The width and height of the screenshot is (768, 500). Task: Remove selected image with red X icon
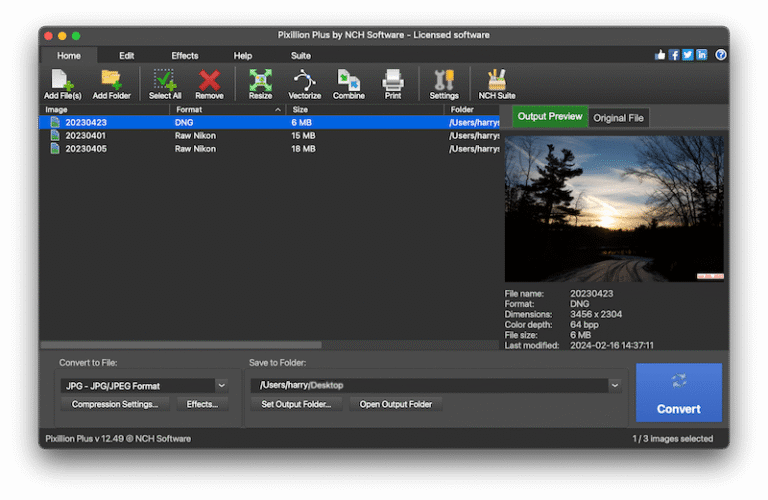[209, 84]
